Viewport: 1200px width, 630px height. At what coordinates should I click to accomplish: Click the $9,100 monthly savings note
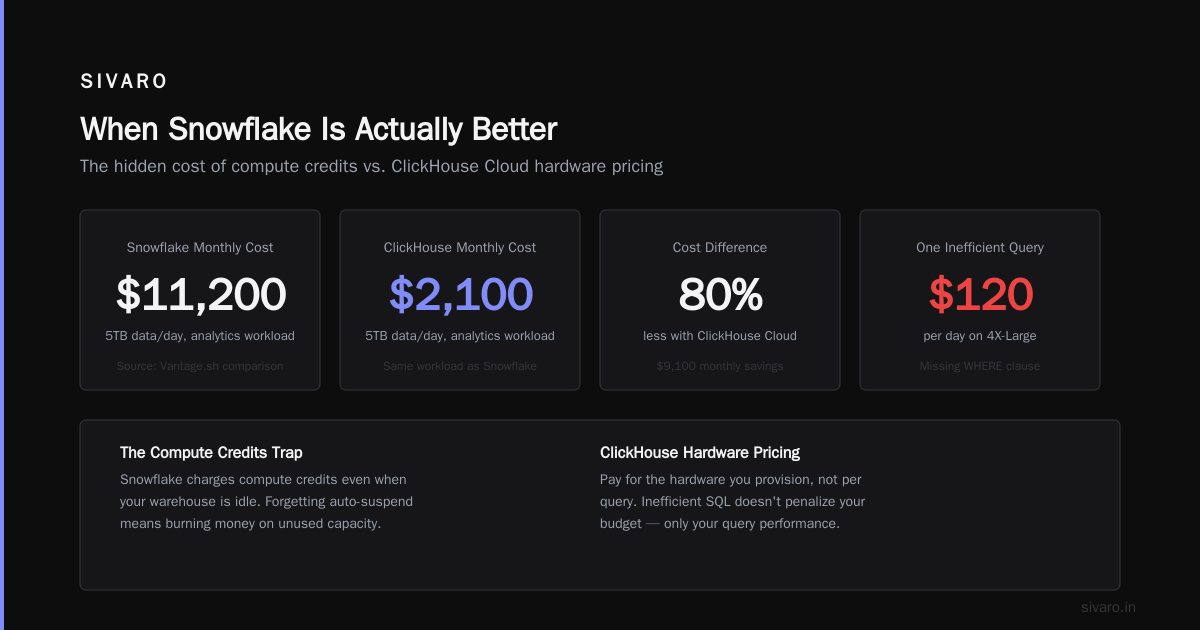[720, 366]
